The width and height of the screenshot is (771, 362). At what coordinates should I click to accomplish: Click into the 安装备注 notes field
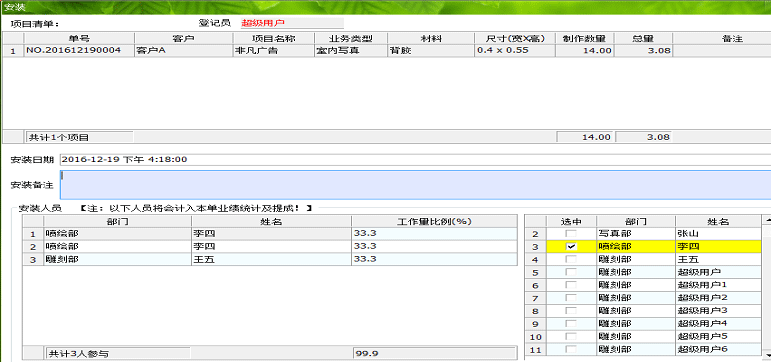tap(415, 185)
